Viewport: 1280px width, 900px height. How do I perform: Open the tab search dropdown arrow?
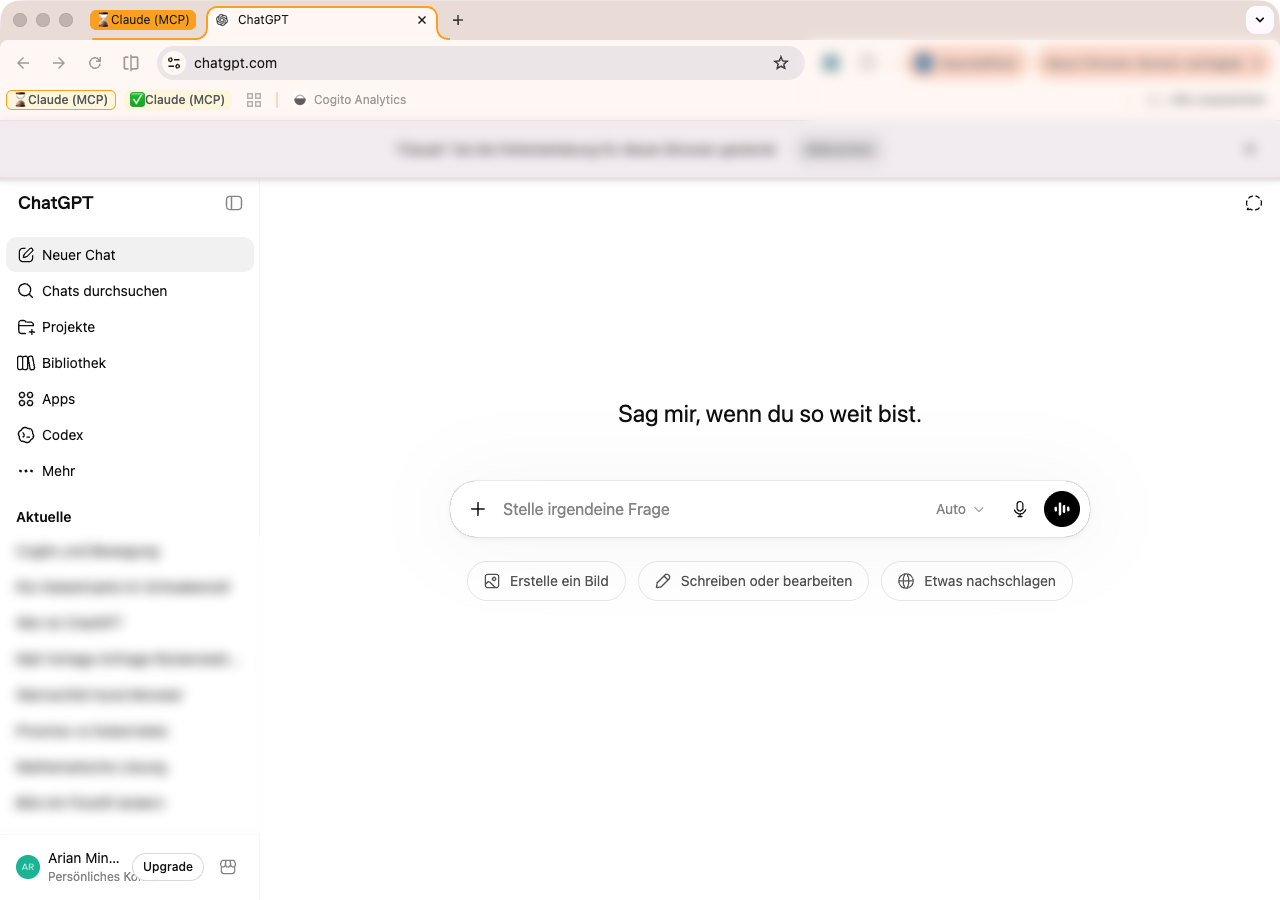tap(1258, 20)
